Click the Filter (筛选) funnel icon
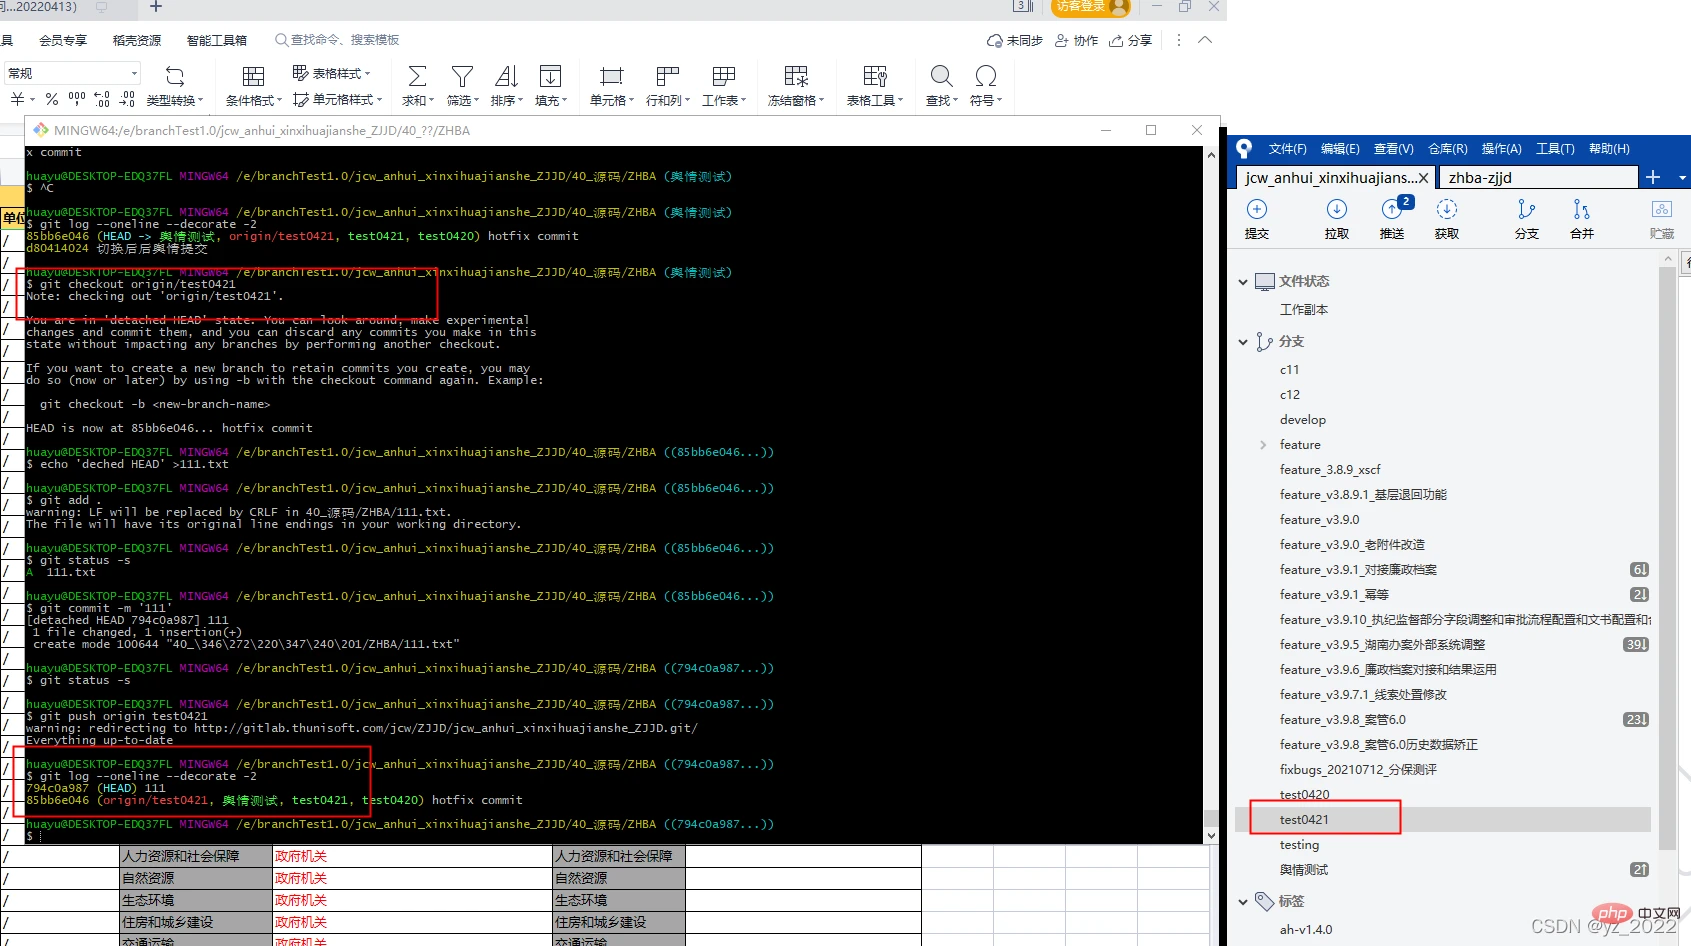 click(461, 78)
